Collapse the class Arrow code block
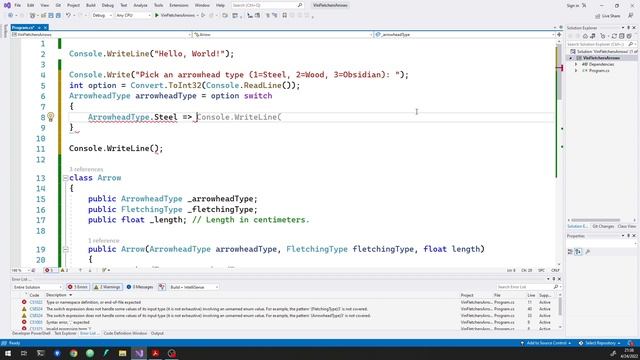Screen dimensions: 640x360 pyautogui.click(x=65, y=178)
